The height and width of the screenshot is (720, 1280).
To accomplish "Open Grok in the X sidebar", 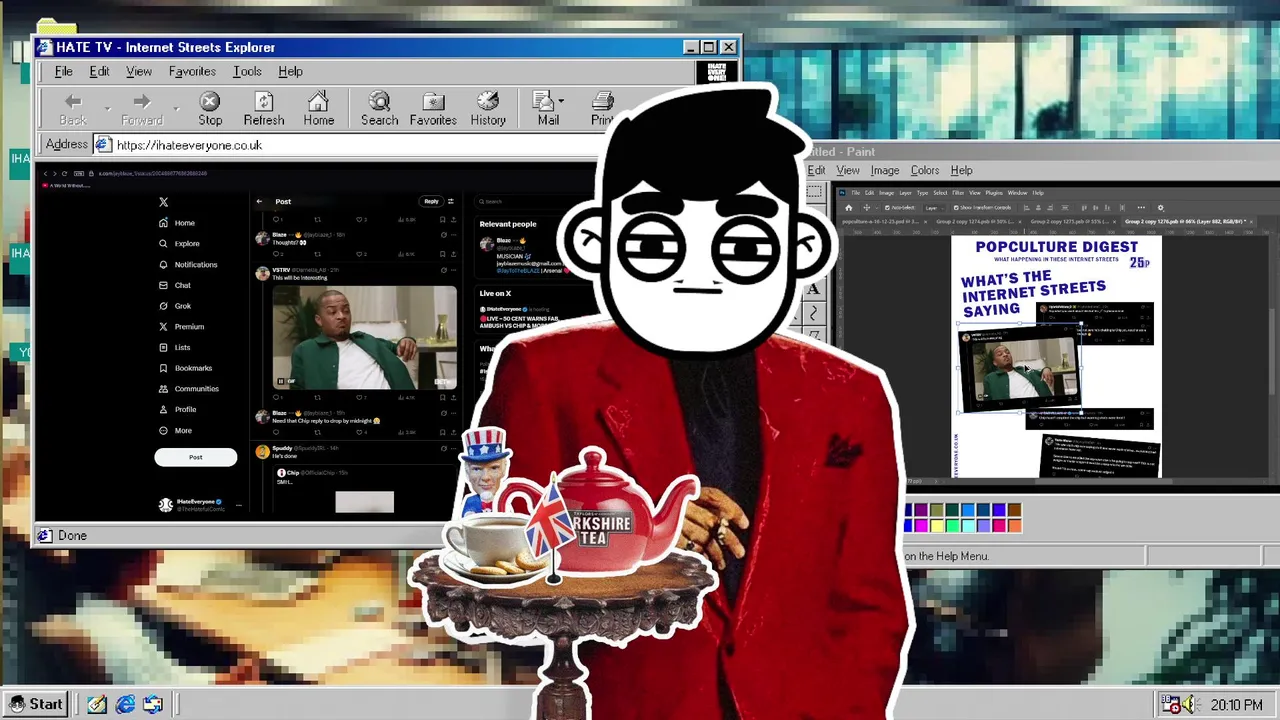I will (174, 306).
